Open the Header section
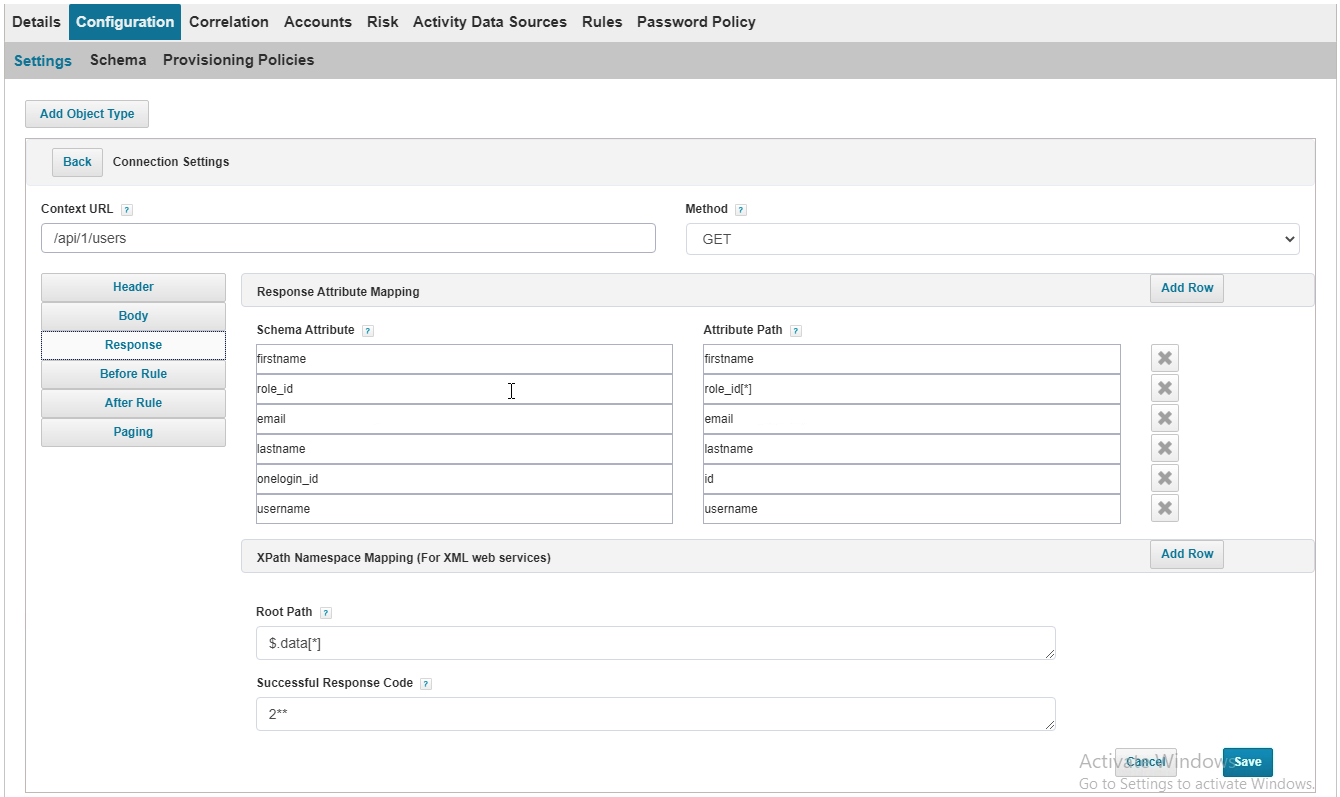 pyautogui.click(x=133, y=287)
